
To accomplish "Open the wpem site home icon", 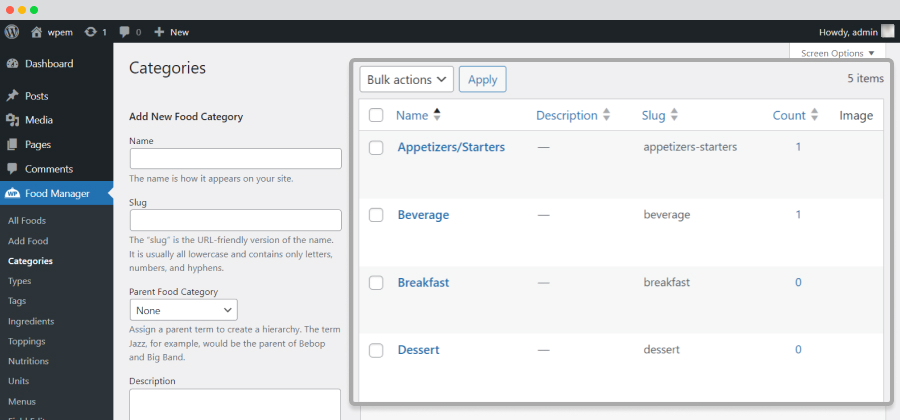I will click(x=37, y=32).
